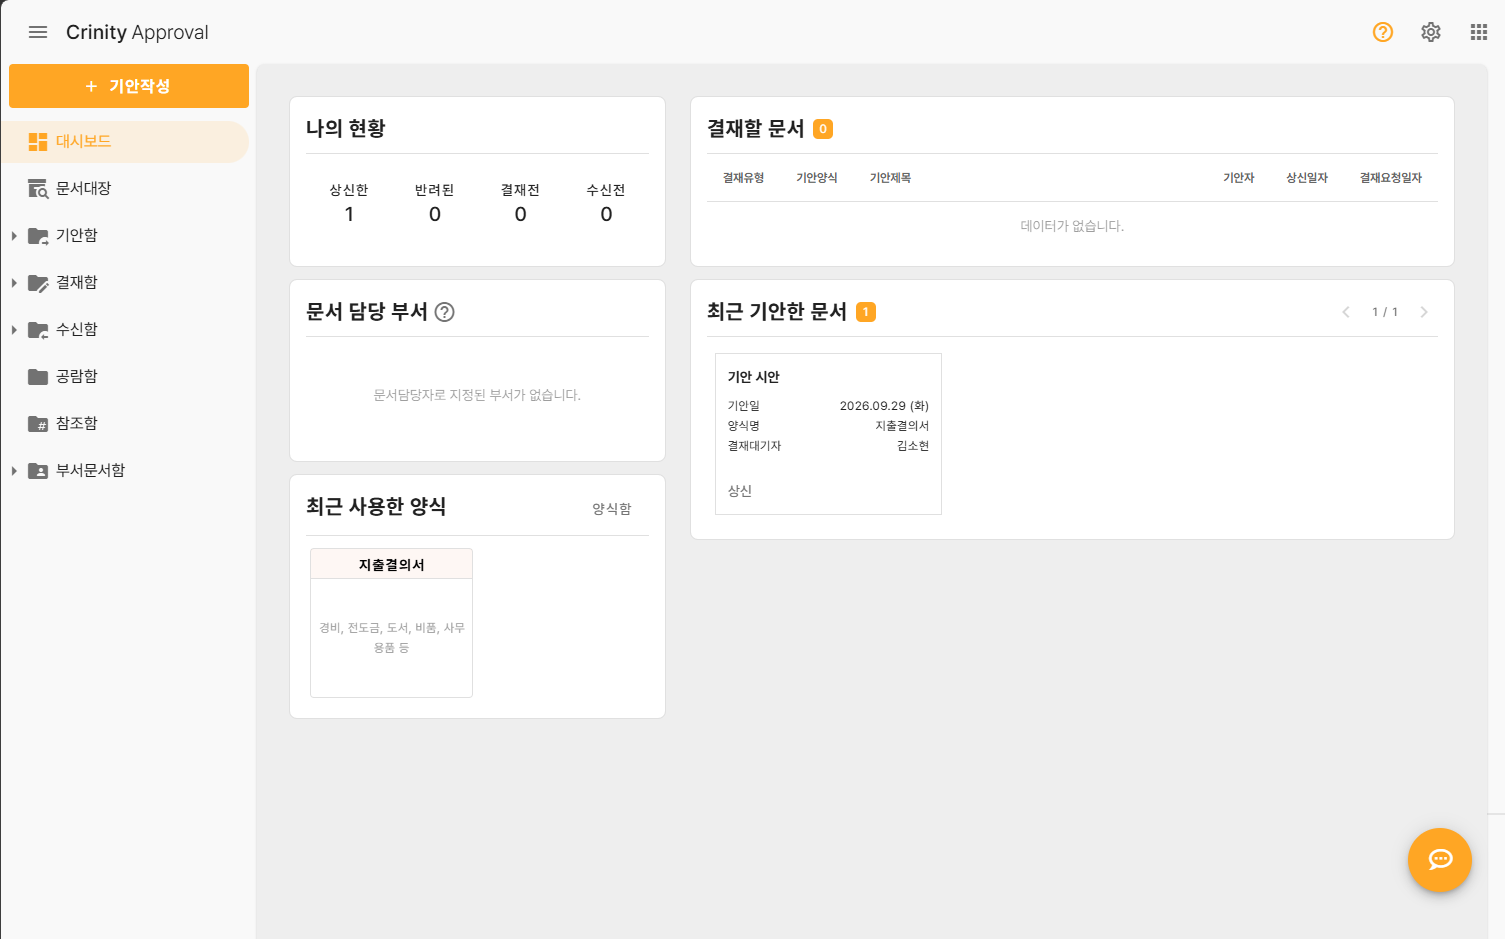1505x939 pixels.
Task: Click the 결재유형 column header
Action: coord(744,178)
